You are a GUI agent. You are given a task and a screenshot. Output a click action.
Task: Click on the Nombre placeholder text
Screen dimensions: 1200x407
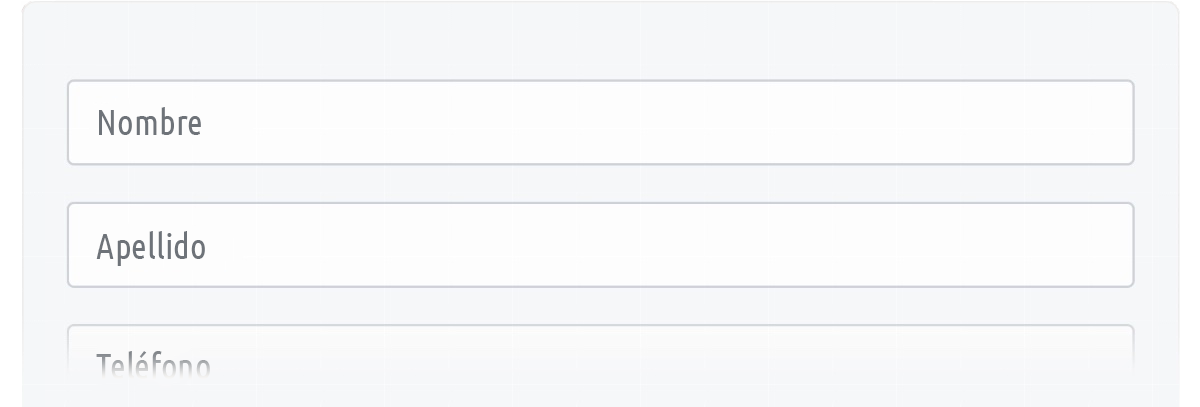pos(149,123)
